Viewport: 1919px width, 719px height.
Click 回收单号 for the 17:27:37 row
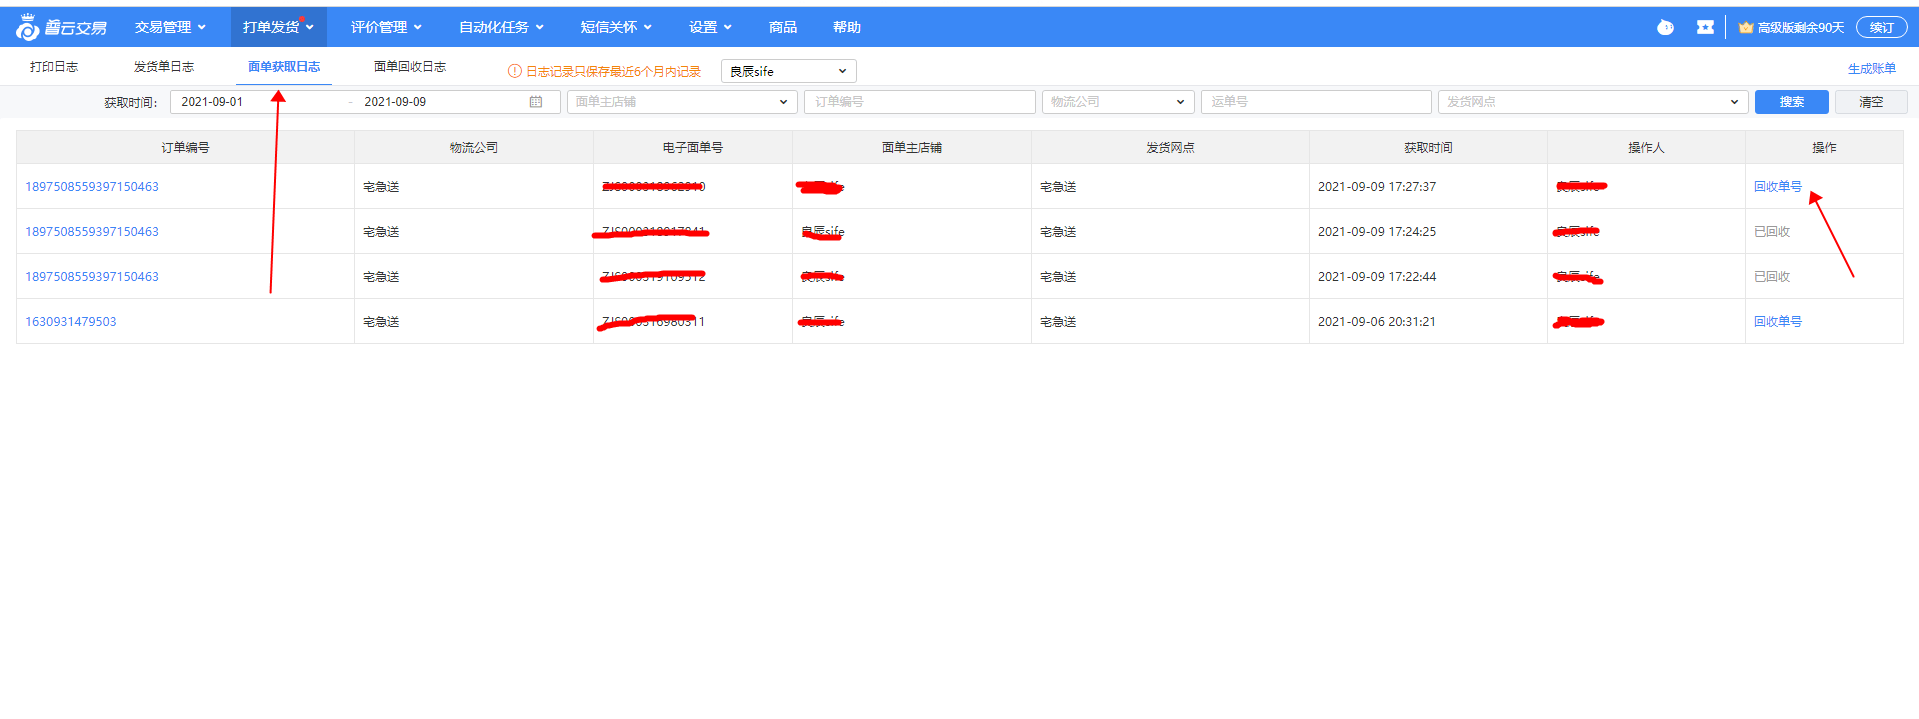click(1778, 187)
